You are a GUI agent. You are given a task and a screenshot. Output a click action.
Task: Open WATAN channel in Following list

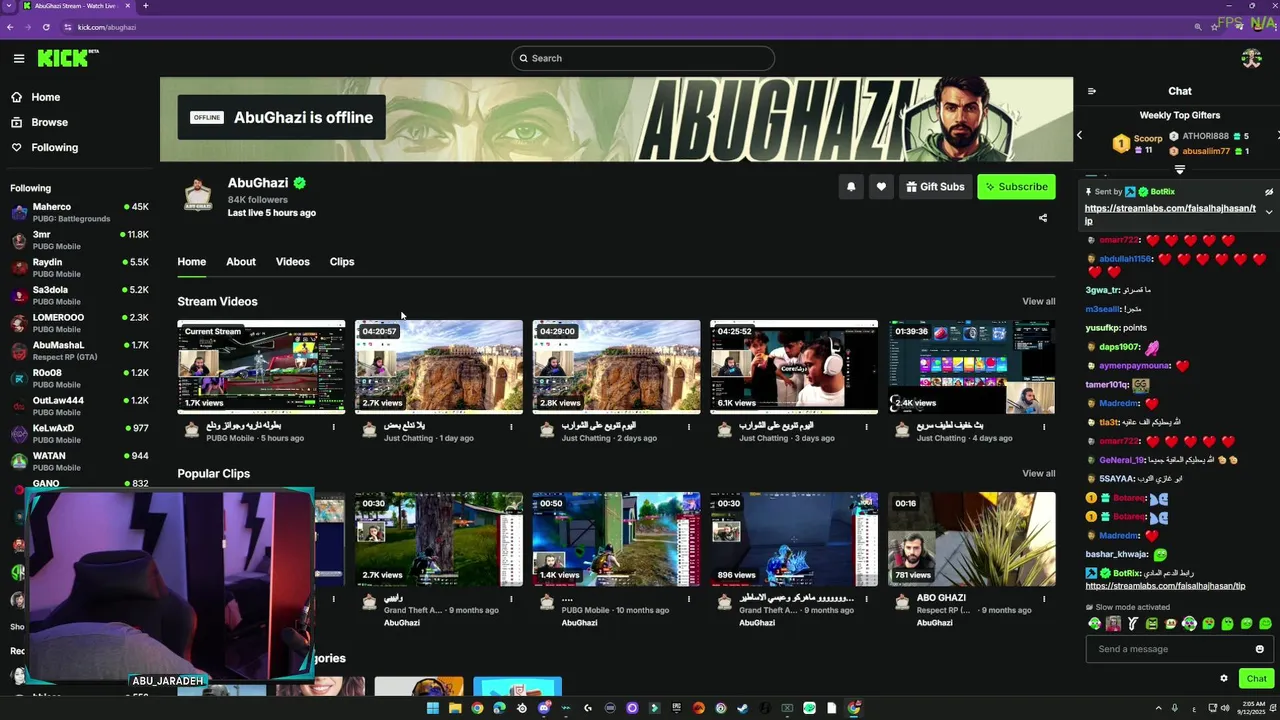tap(79, 461)
